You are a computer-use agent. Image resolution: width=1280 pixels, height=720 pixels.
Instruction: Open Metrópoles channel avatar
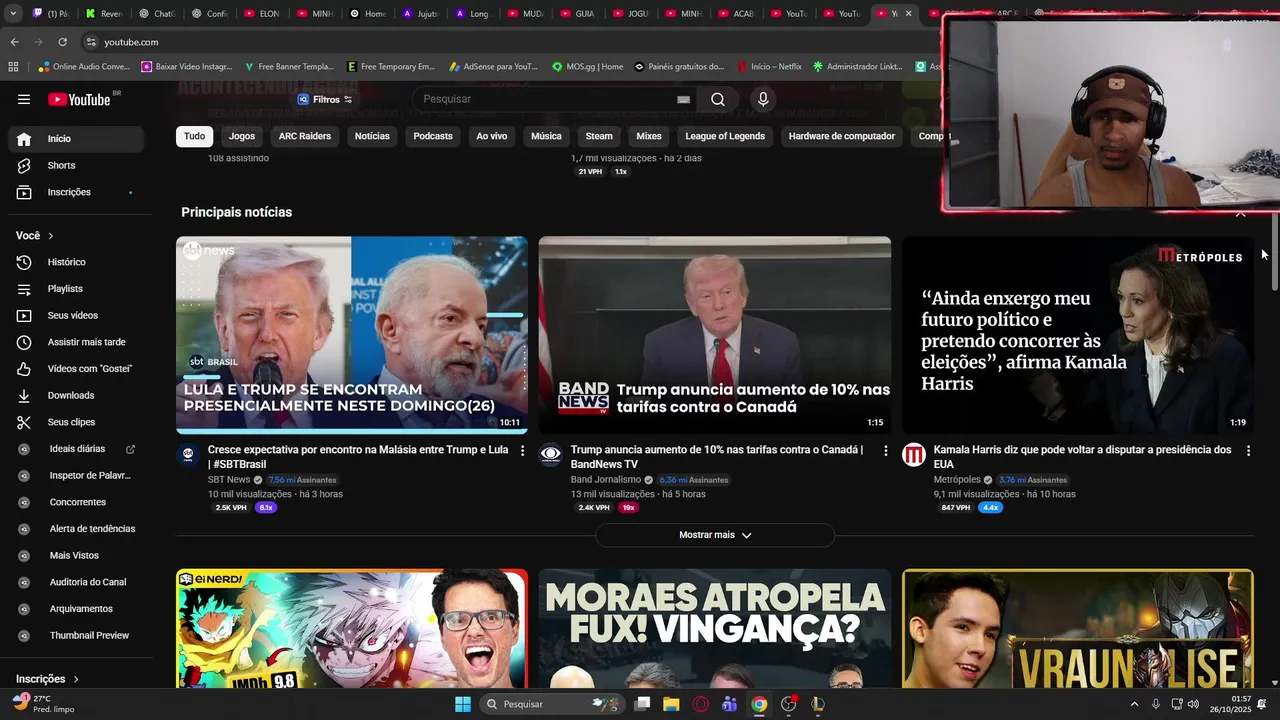(914, 455)
